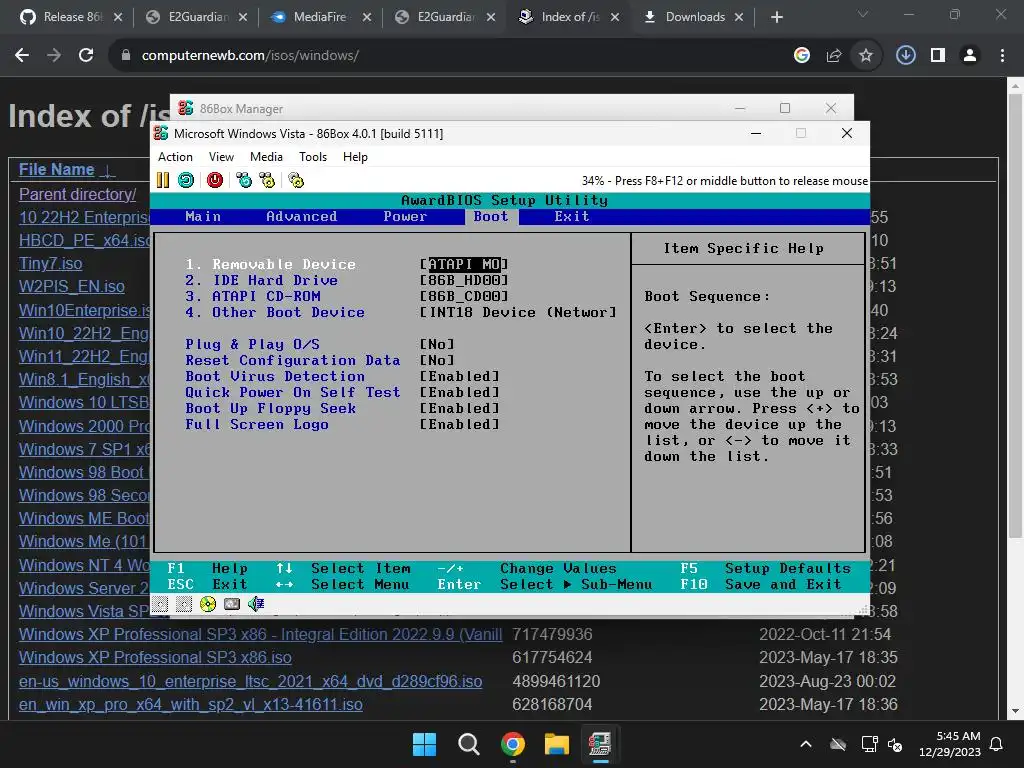Click the Ctrl+Alt+Esc toolbar icon
The image size is (1024, 768).
tap(267, 180)
